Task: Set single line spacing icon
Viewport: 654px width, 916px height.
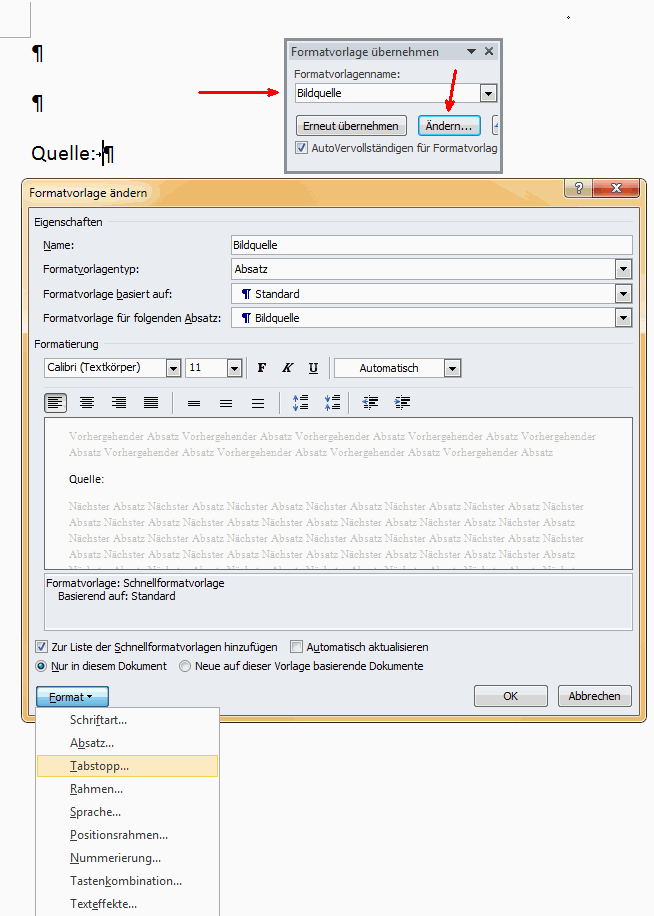Action: point(194,403)
